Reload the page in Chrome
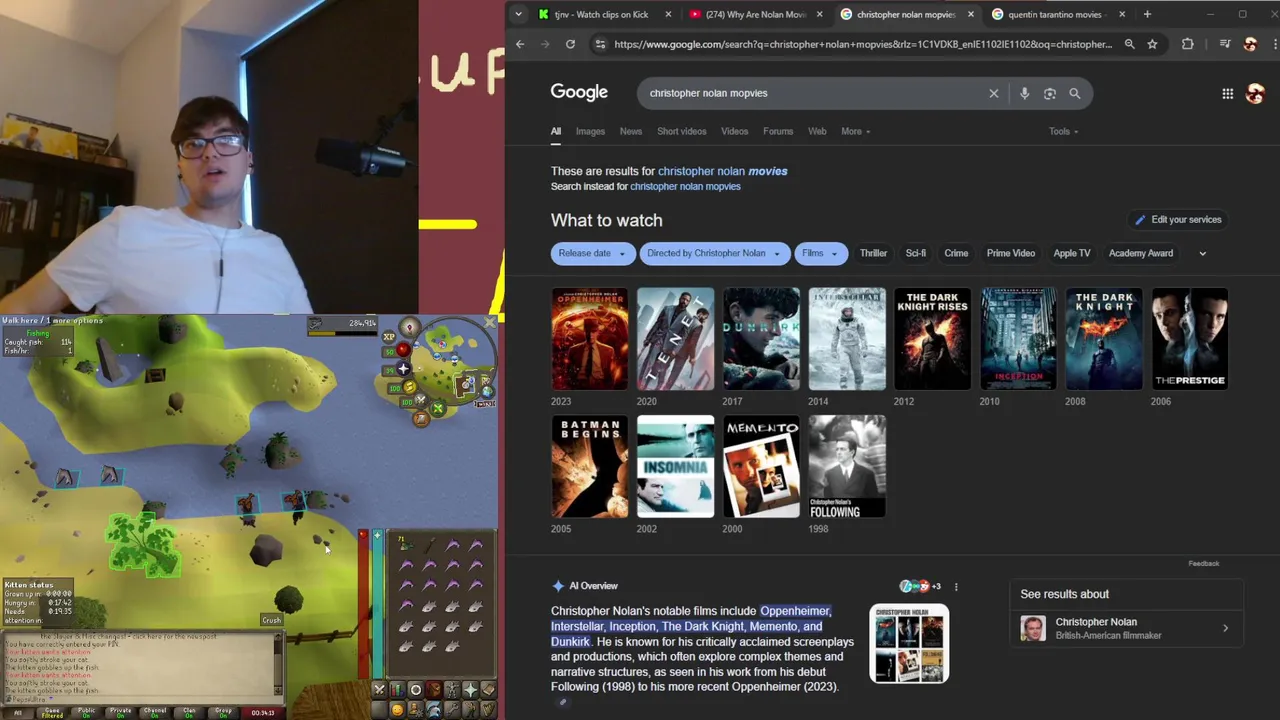 570,44
